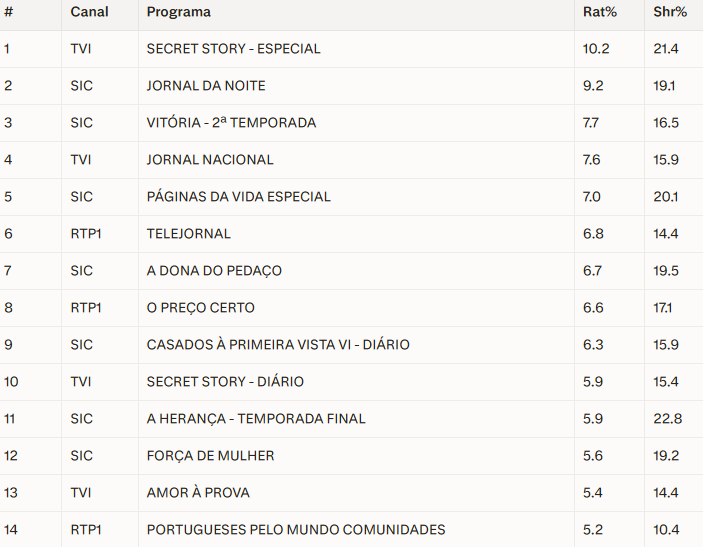This screenshot has height=547, width=703.
Task: Select SECRET STORY - DIÁRIO program
Action: tap(225, 382)
